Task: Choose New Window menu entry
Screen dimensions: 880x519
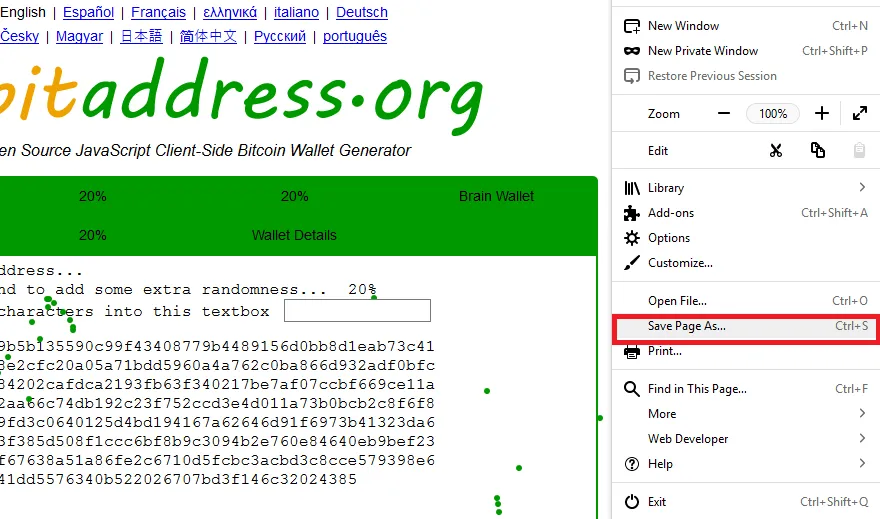Action: pos(746,26)
